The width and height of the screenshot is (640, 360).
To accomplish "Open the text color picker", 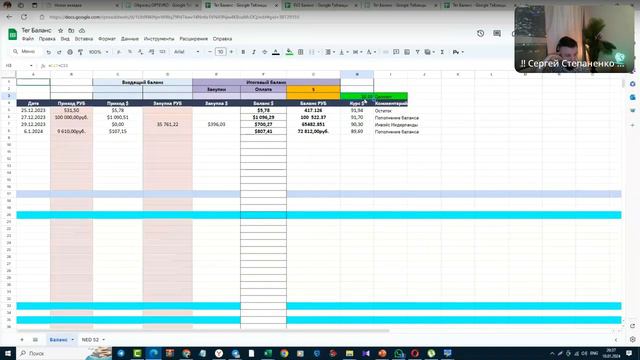I will tap(276, 52).
